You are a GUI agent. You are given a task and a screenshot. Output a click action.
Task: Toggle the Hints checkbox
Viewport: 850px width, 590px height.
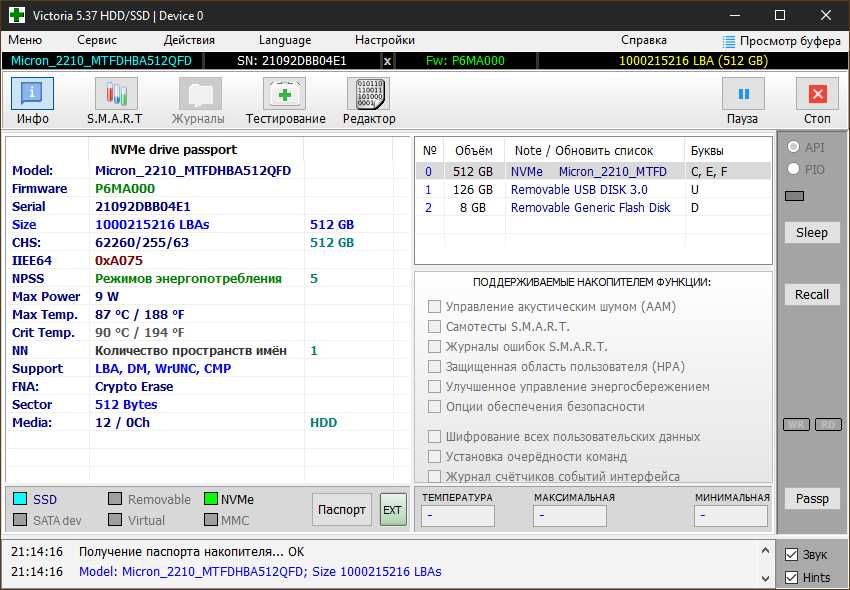[x=791, y=577]
